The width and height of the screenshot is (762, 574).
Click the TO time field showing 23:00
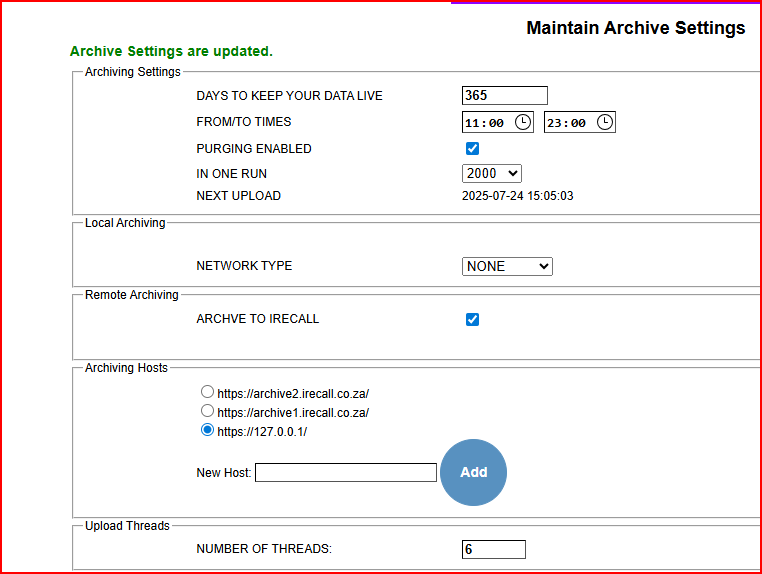(567, 123)
